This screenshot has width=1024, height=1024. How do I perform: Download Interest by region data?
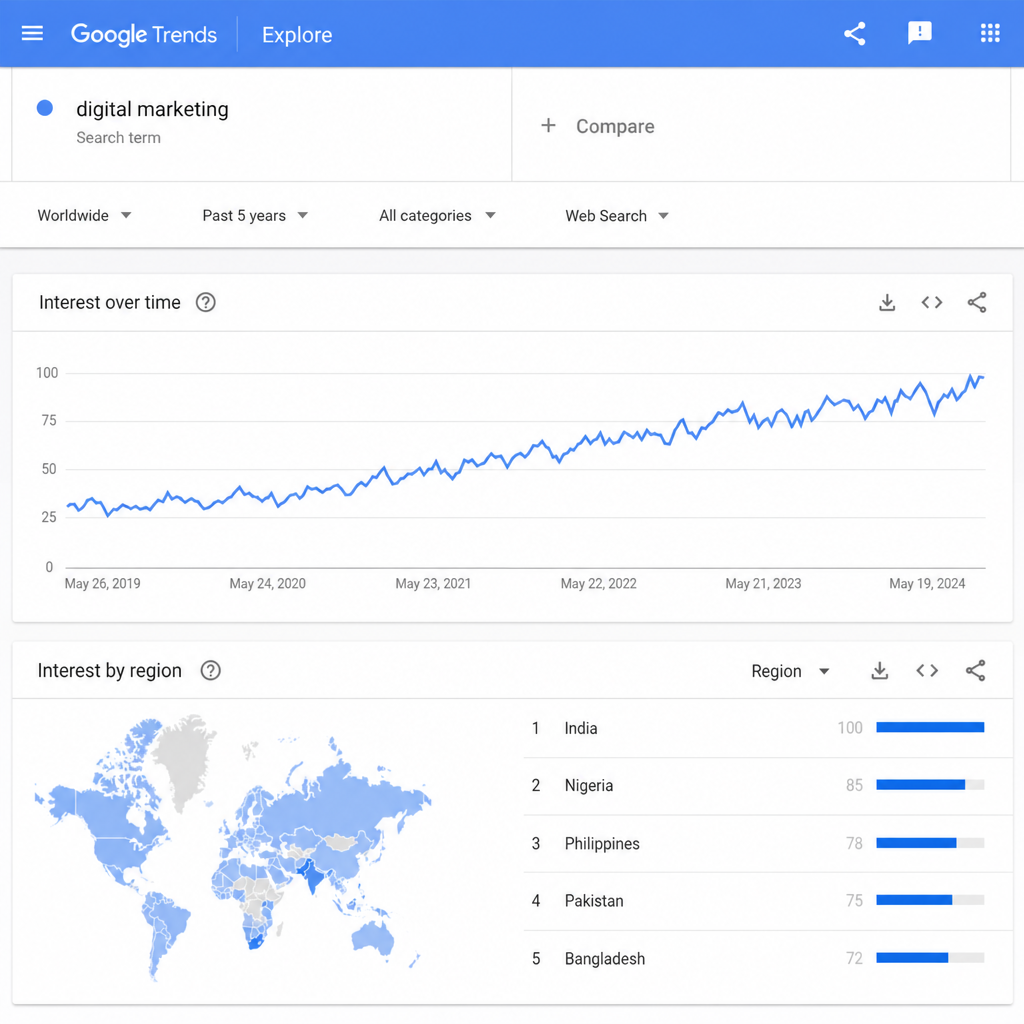tap(880, 671)
